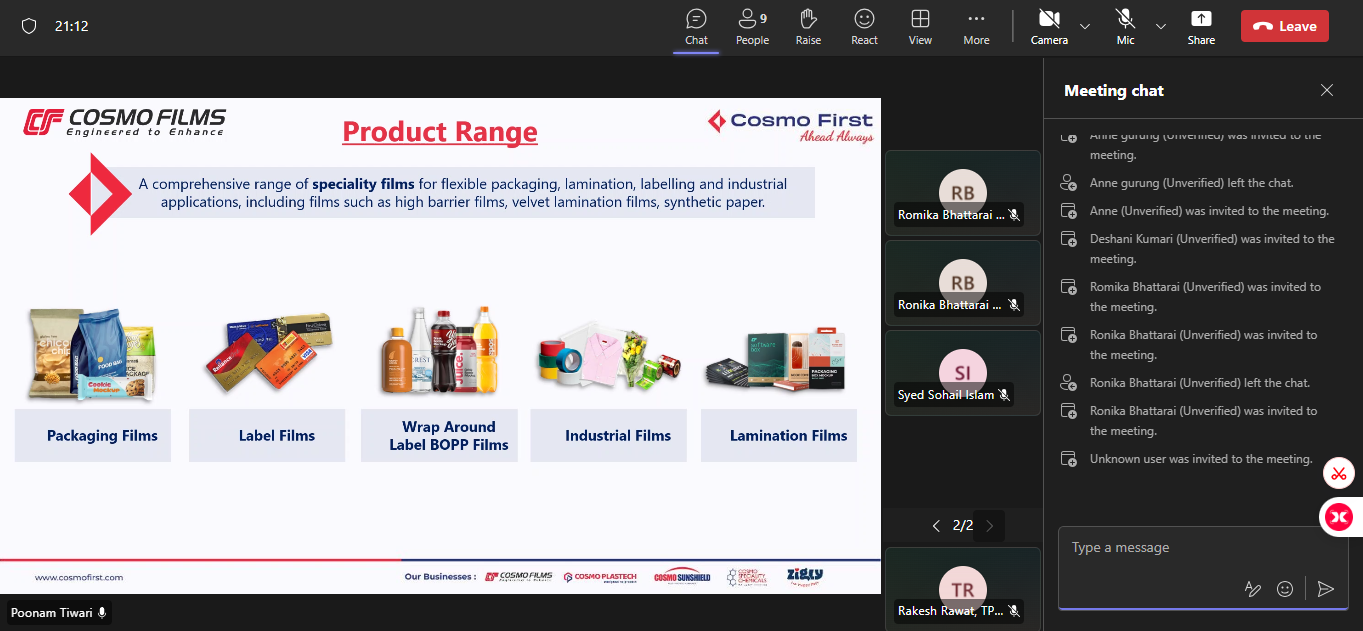Share your screen content
1363x631 pixels.
pos(1201,27)
